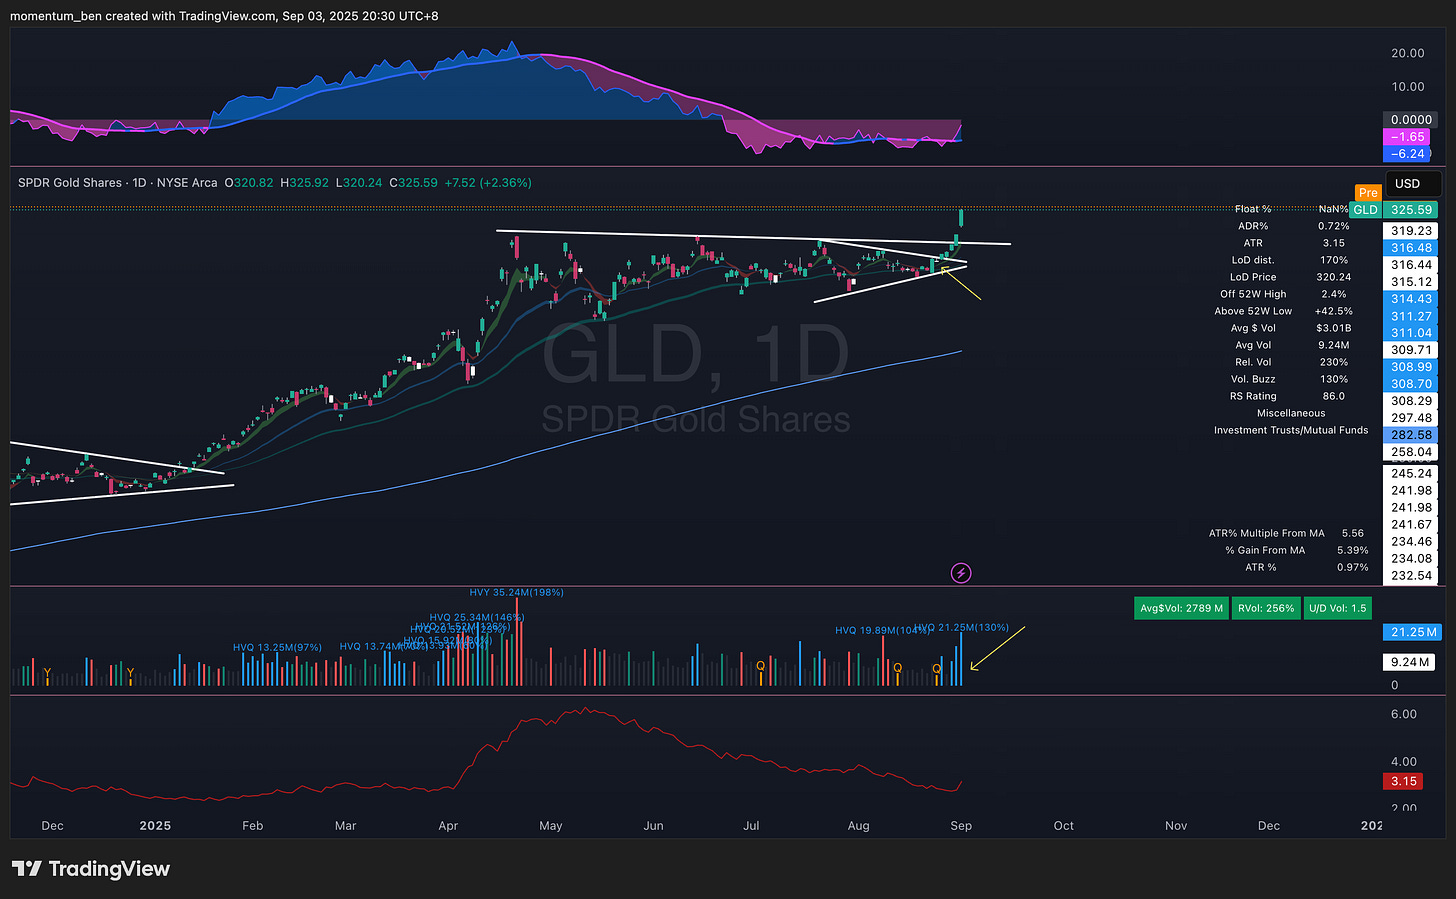Click the blue 316.48 price scale label
This screenshot has height=899, width=1456.
coord(1411,248)
